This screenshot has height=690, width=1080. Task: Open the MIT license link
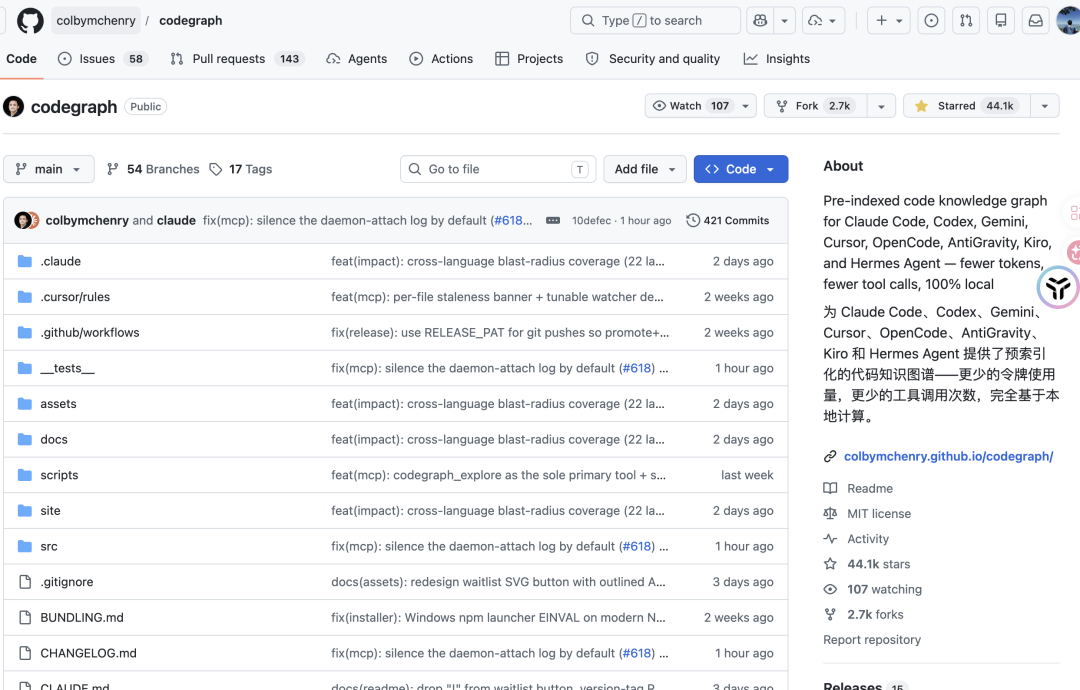click(867, 514)
